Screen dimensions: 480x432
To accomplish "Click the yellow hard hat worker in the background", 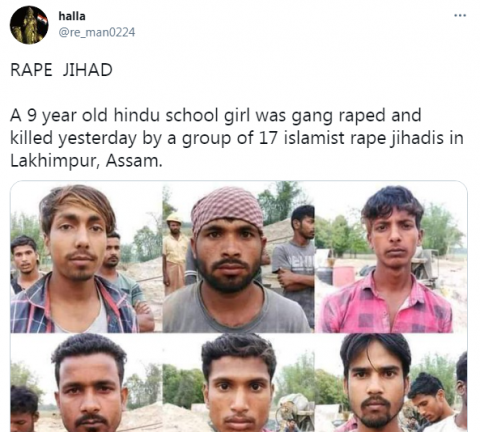I will tap(175, 253).
